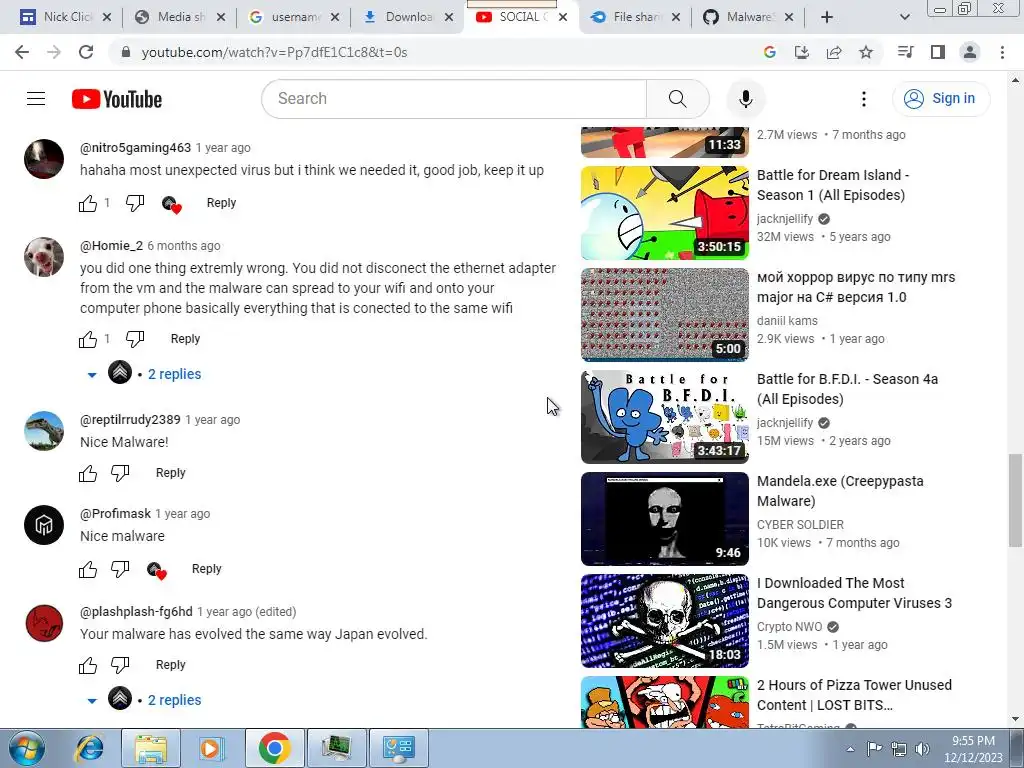Click the Google icon in address bar

click(x=770, y=52)
